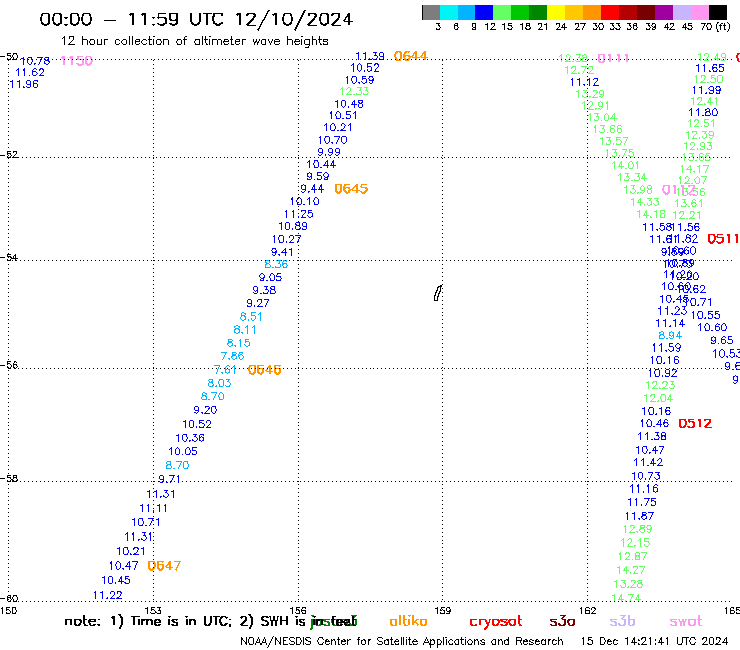
Task: Click the red cryosat time label 0511
Action: (x=723, y=239)
